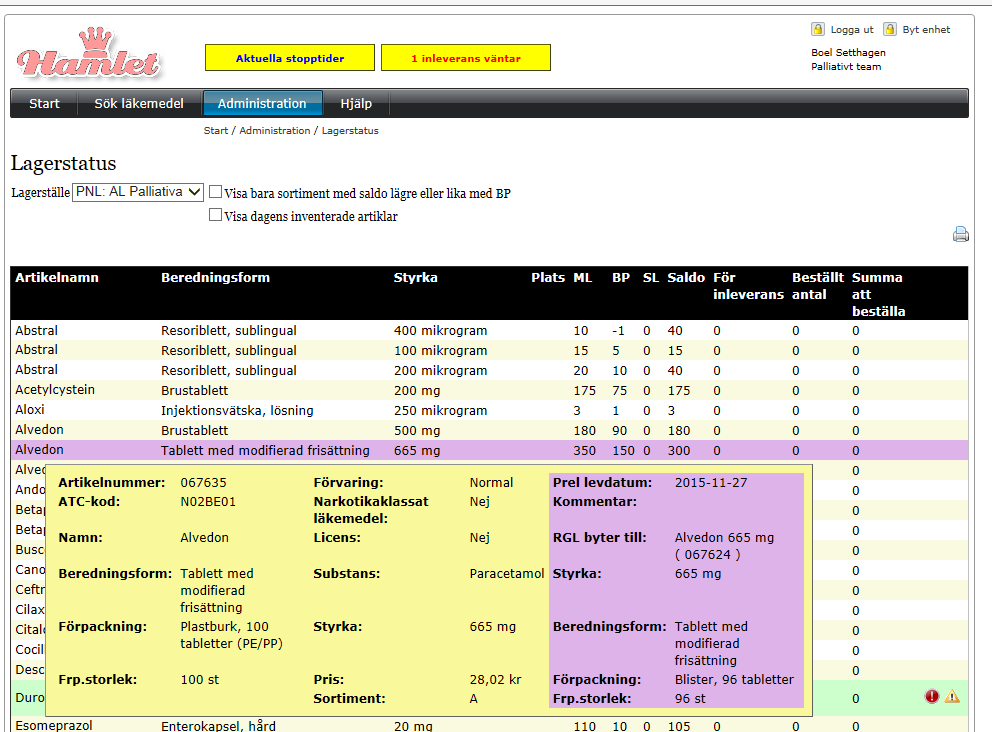The image size is (992, 732).
Task: Go to Administration in breadcrumb
Action: [275, 130]
